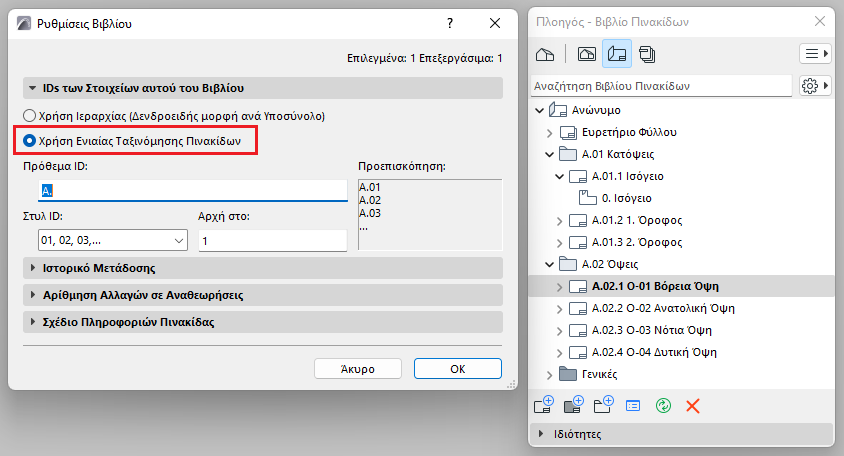Create a New Subset folder icon
The width and height of the screenshot is (844, 456).
click(603, 405)
